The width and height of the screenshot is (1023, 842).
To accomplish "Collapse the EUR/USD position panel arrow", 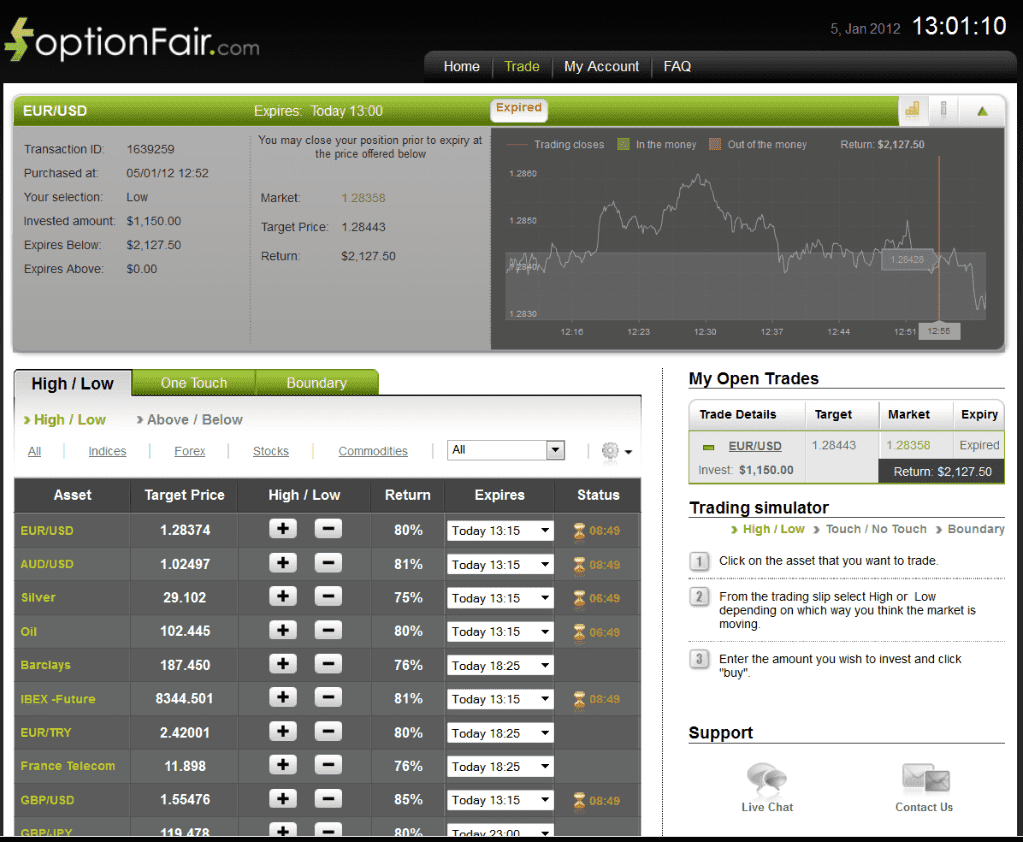I will click(x=982, y=111).
